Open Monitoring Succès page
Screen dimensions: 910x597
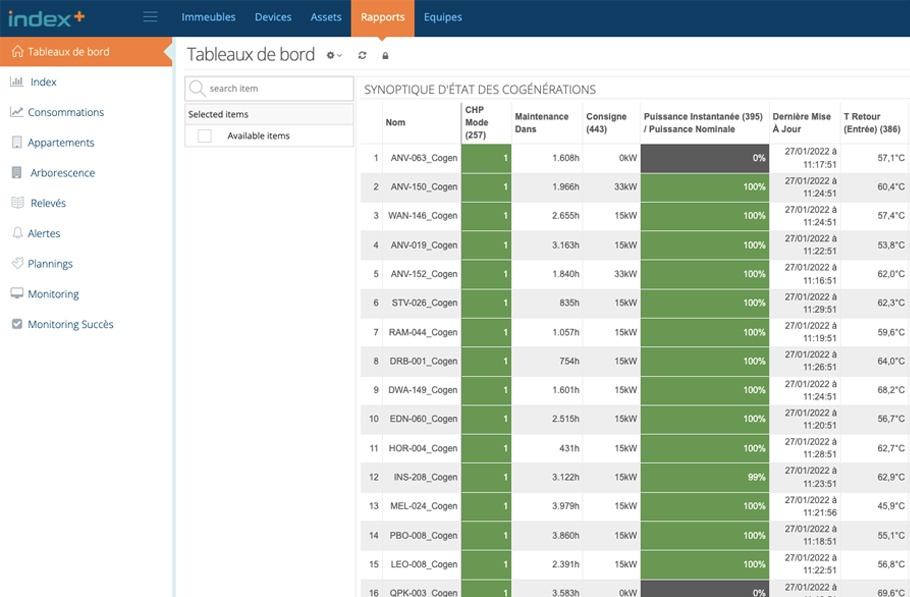pyautogui.click(x=70, y=324)
